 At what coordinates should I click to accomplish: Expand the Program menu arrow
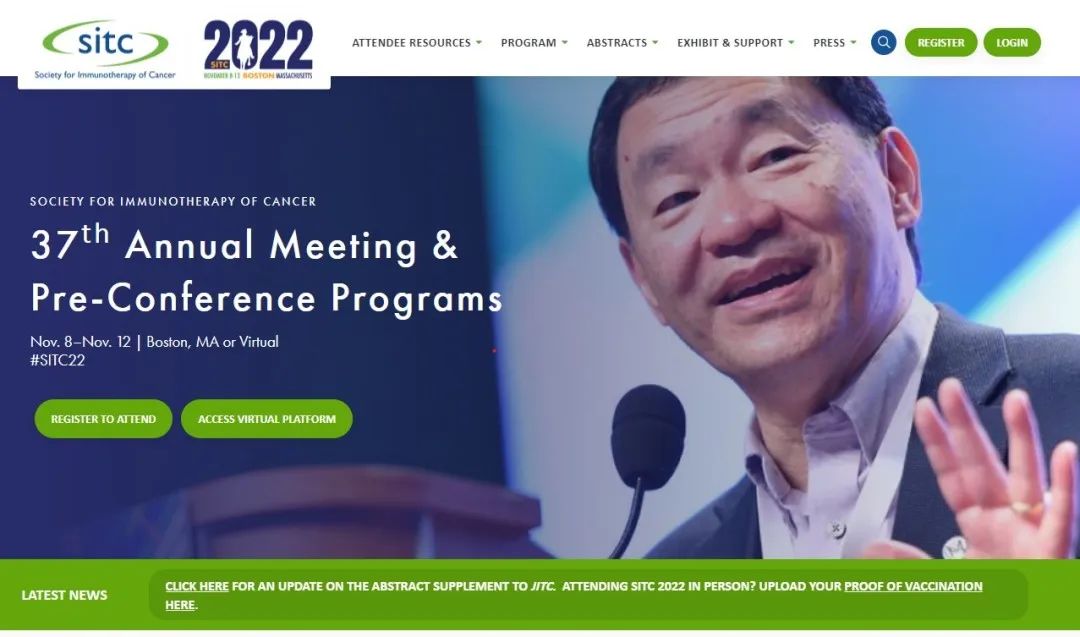[565, 43]
